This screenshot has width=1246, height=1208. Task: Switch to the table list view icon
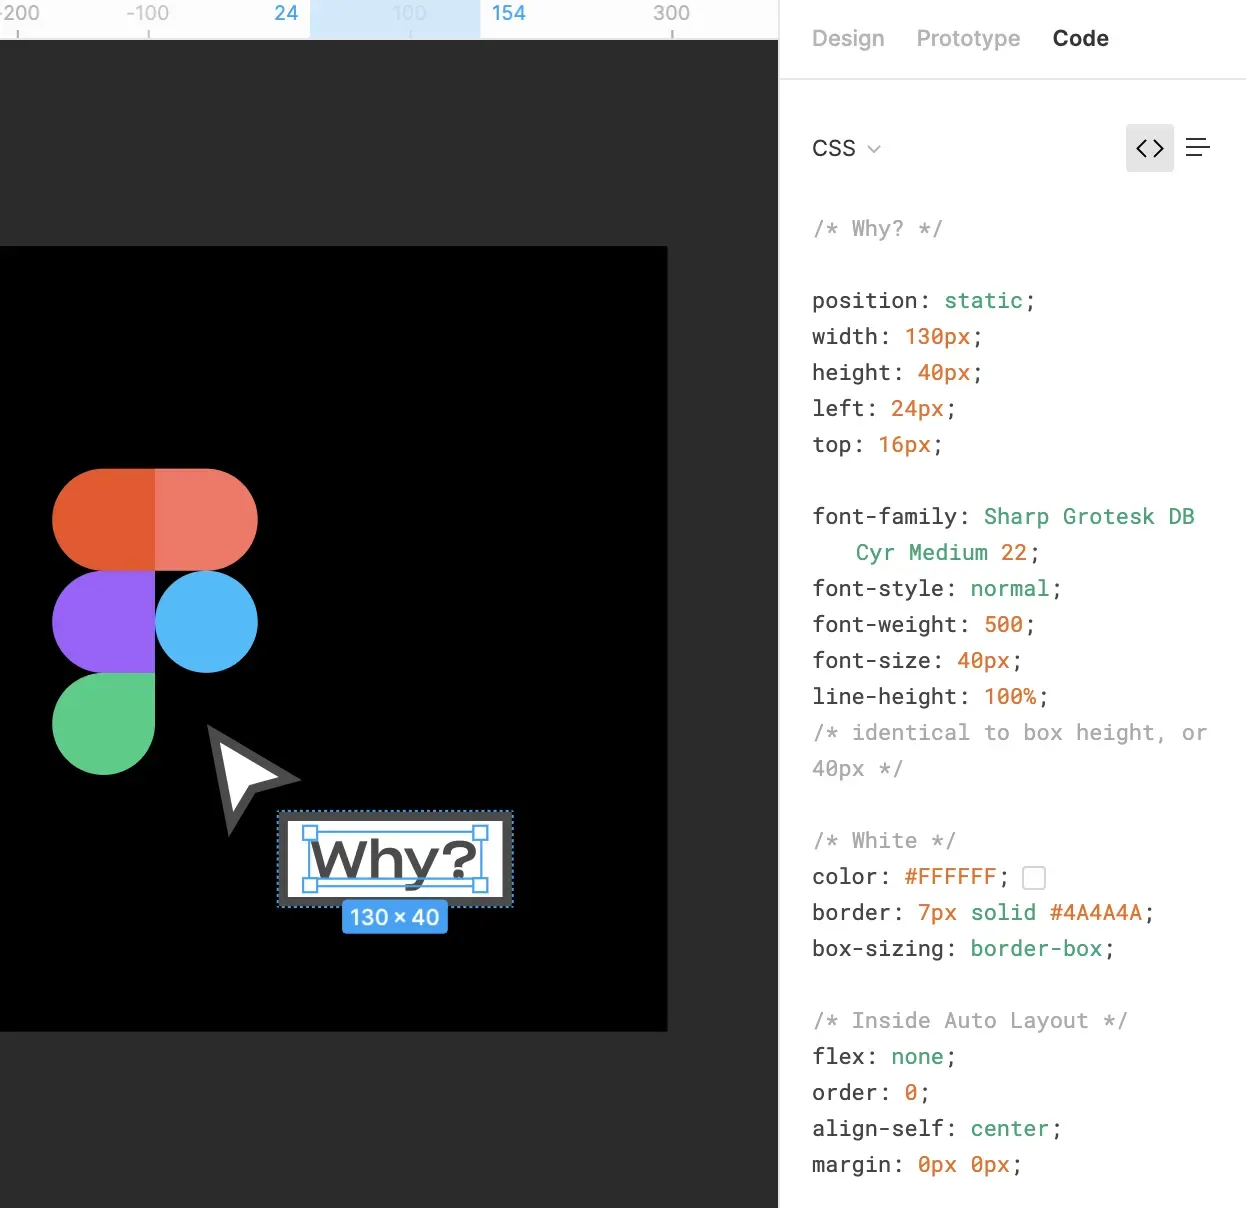click(x=1198, y=148)
